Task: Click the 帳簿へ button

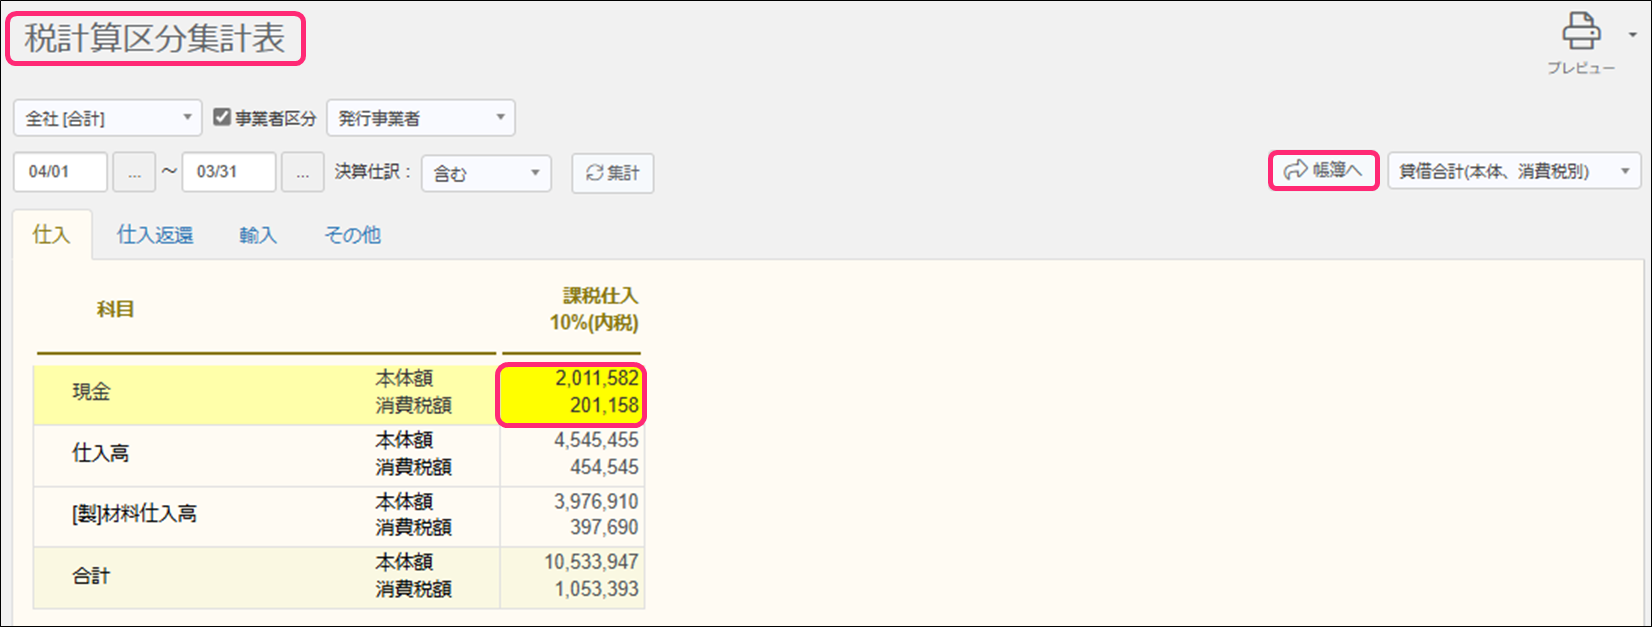Action: point(1323,171)
